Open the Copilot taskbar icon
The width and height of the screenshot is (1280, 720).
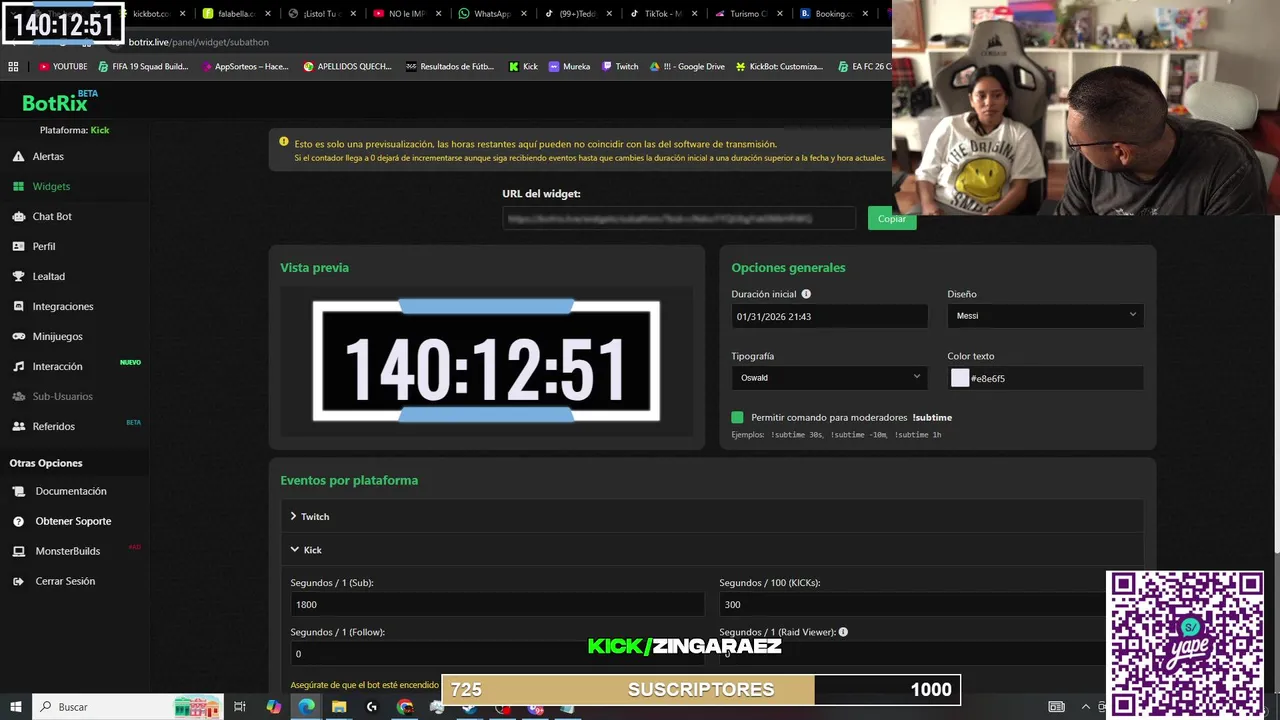[273, 707]
